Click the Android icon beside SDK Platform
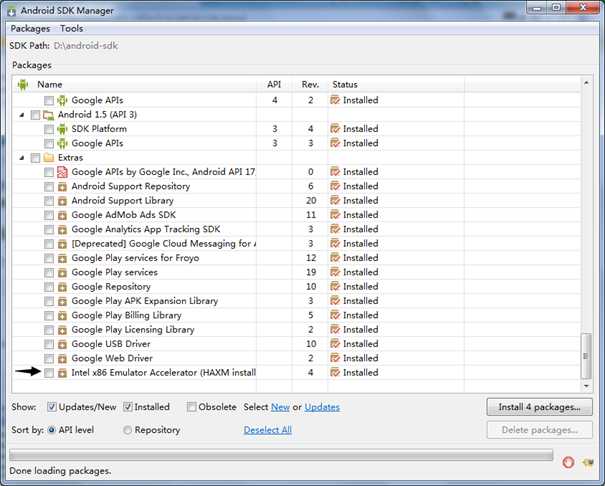The image size is (605, 486). pyautogui.click(x=62, y=129)
